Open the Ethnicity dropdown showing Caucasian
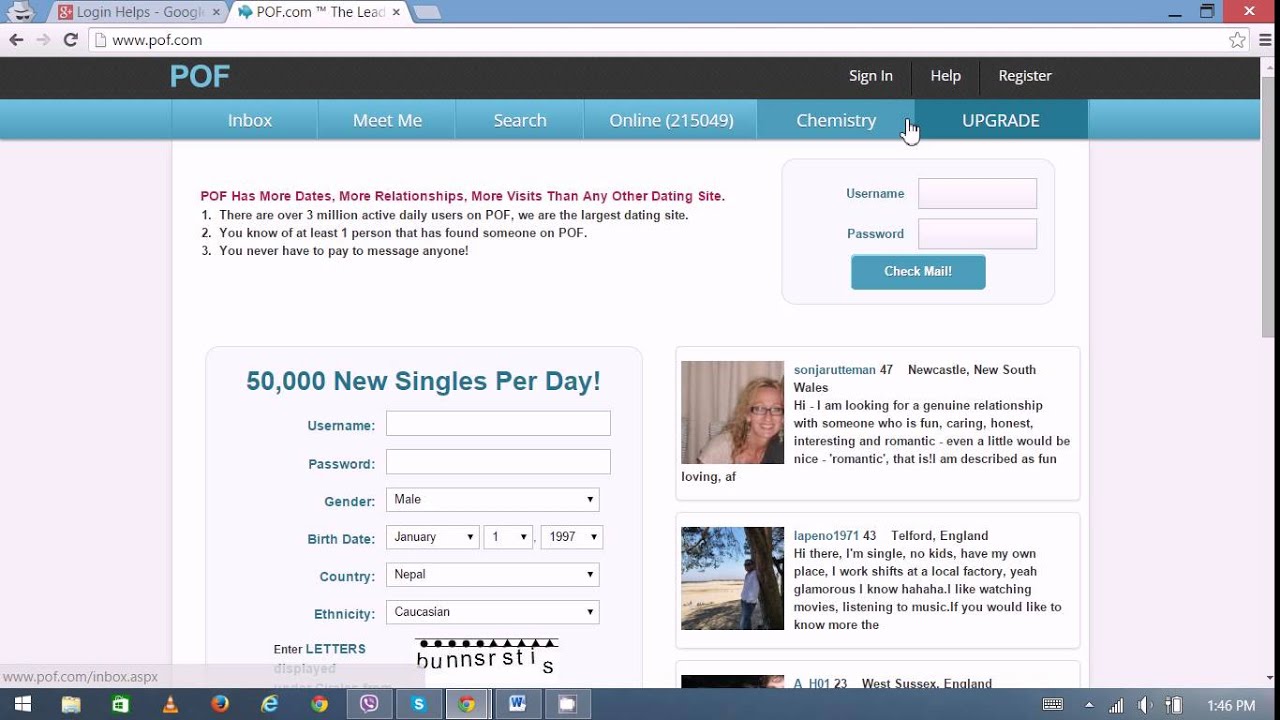Viewport: 1280px width, 720px height. pos(492,612)
